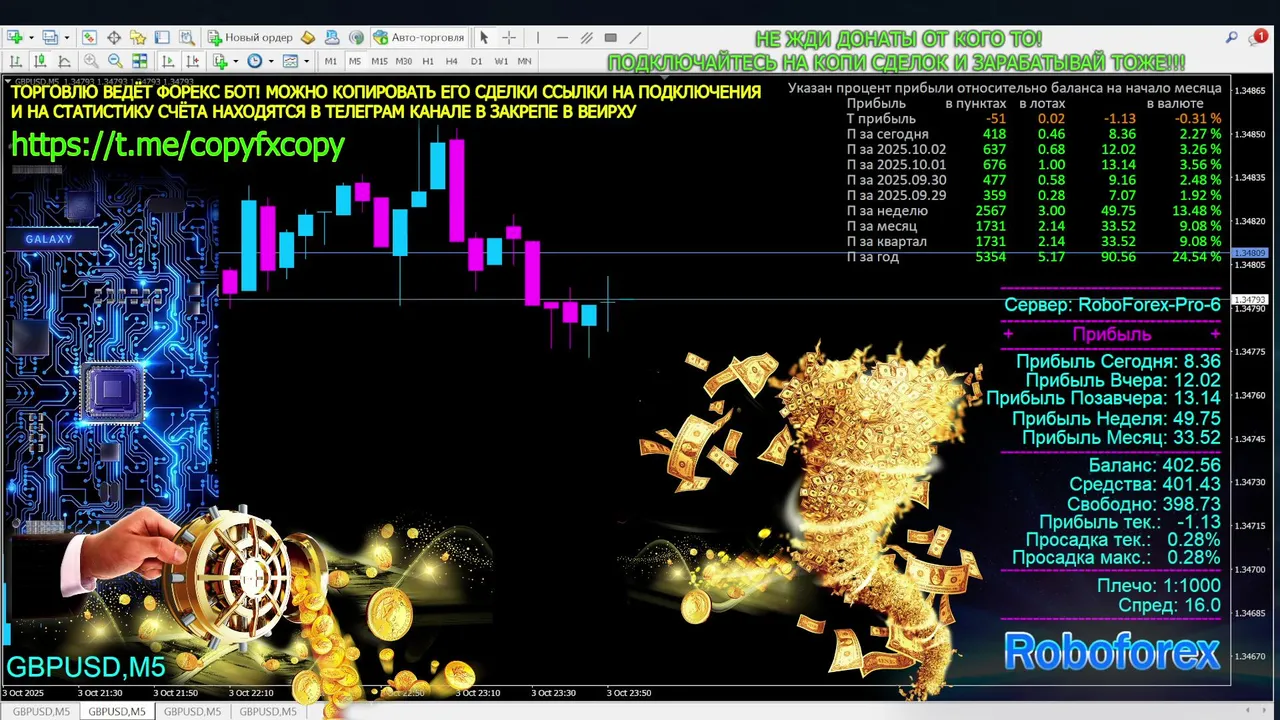Toggle the Авто-торговля button
Image resolution: width=1280 pixels, height=720 pixels.
(418, 37)
